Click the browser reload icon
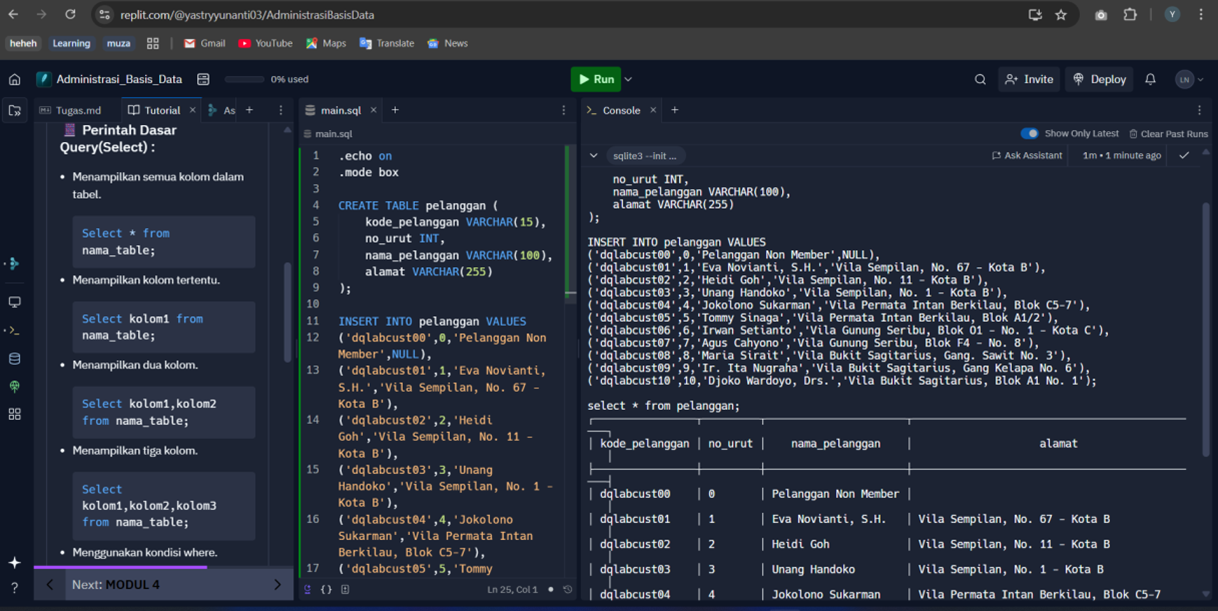 [70, 15]
